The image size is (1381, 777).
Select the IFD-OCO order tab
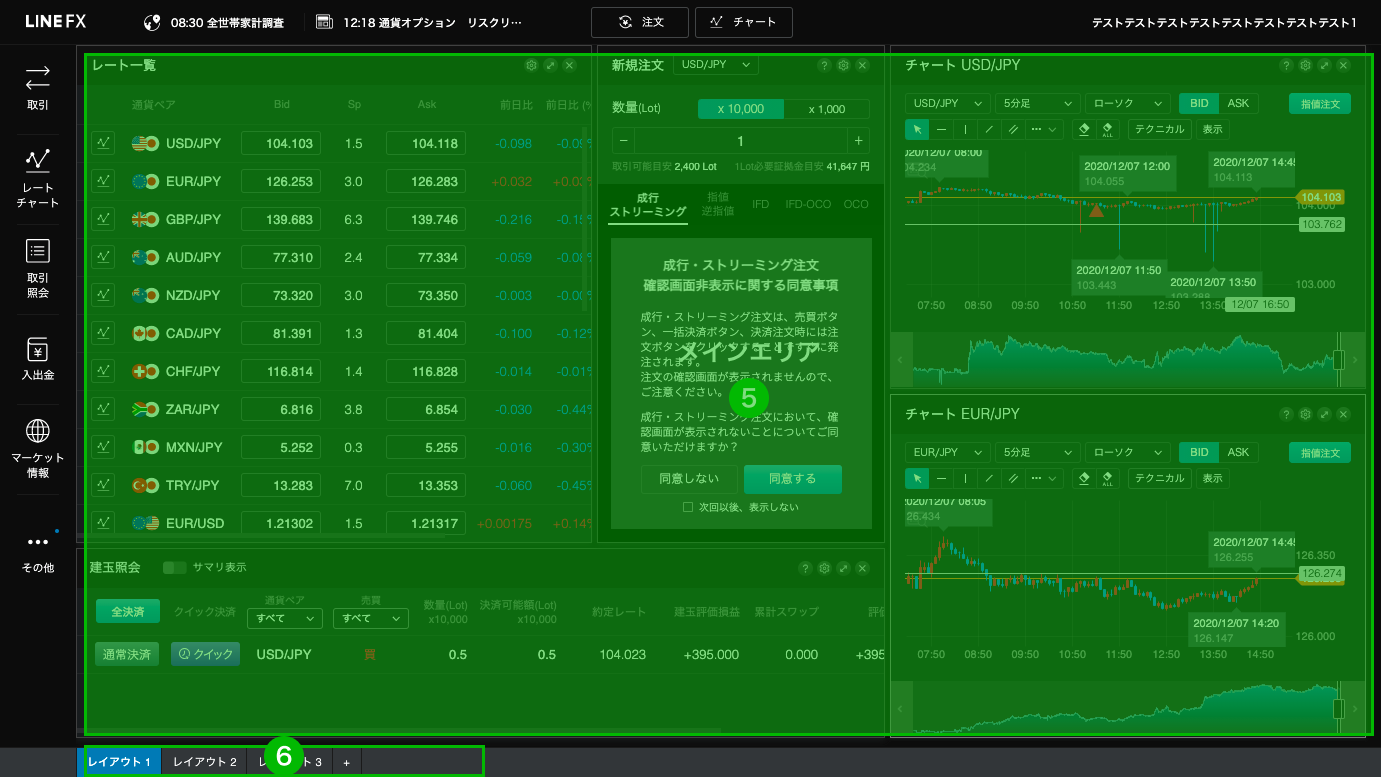807,204
